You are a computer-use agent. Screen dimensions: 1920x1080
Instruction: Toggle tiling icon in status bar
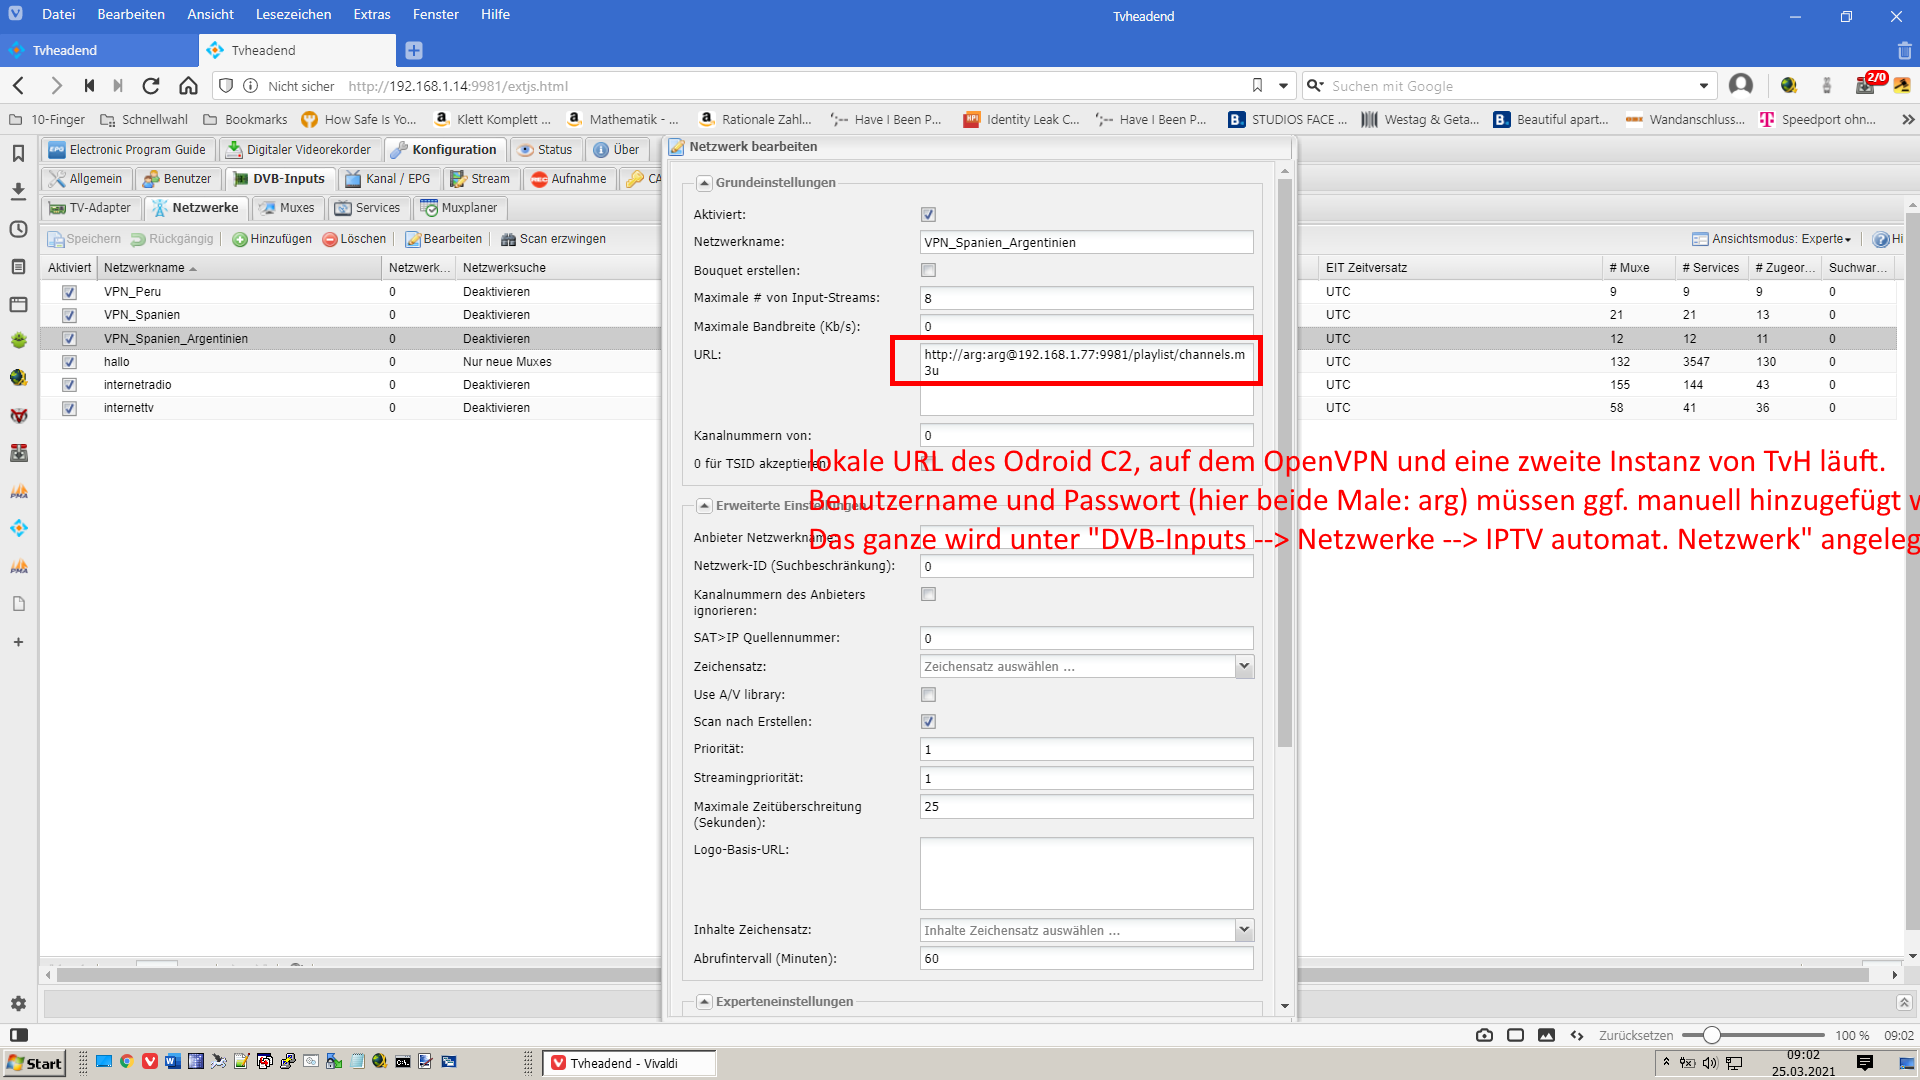pos(1515,1035)
